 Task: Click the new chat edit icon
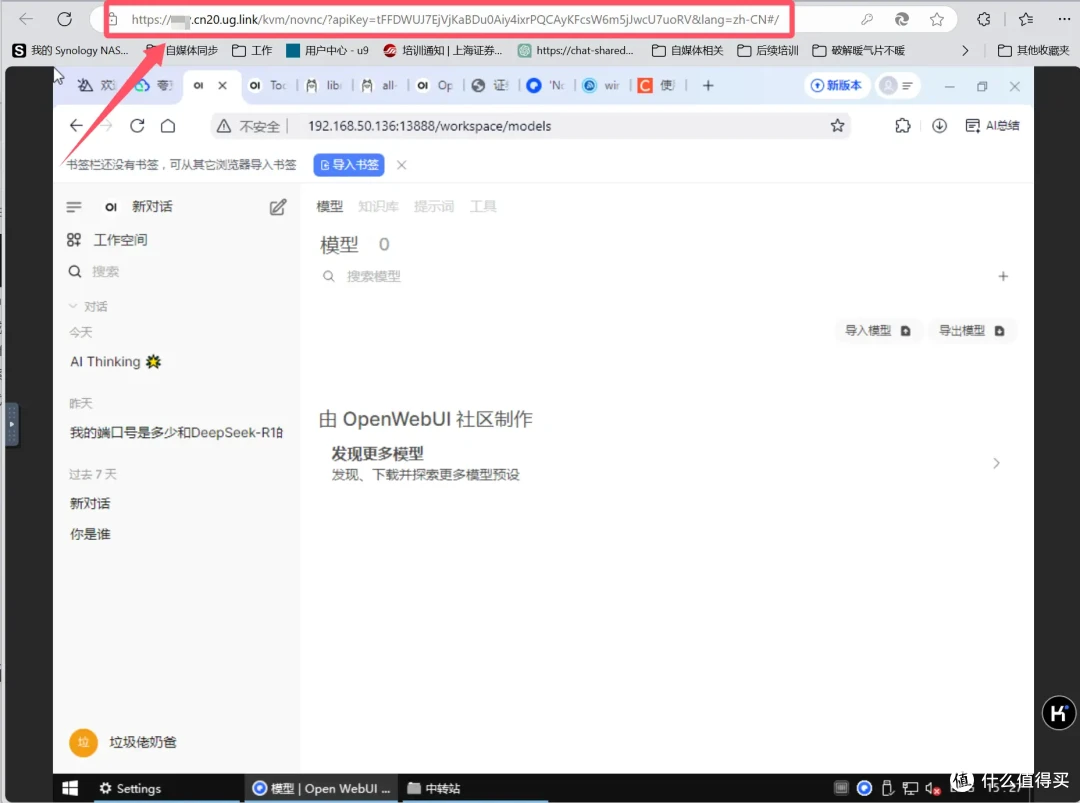278,207
